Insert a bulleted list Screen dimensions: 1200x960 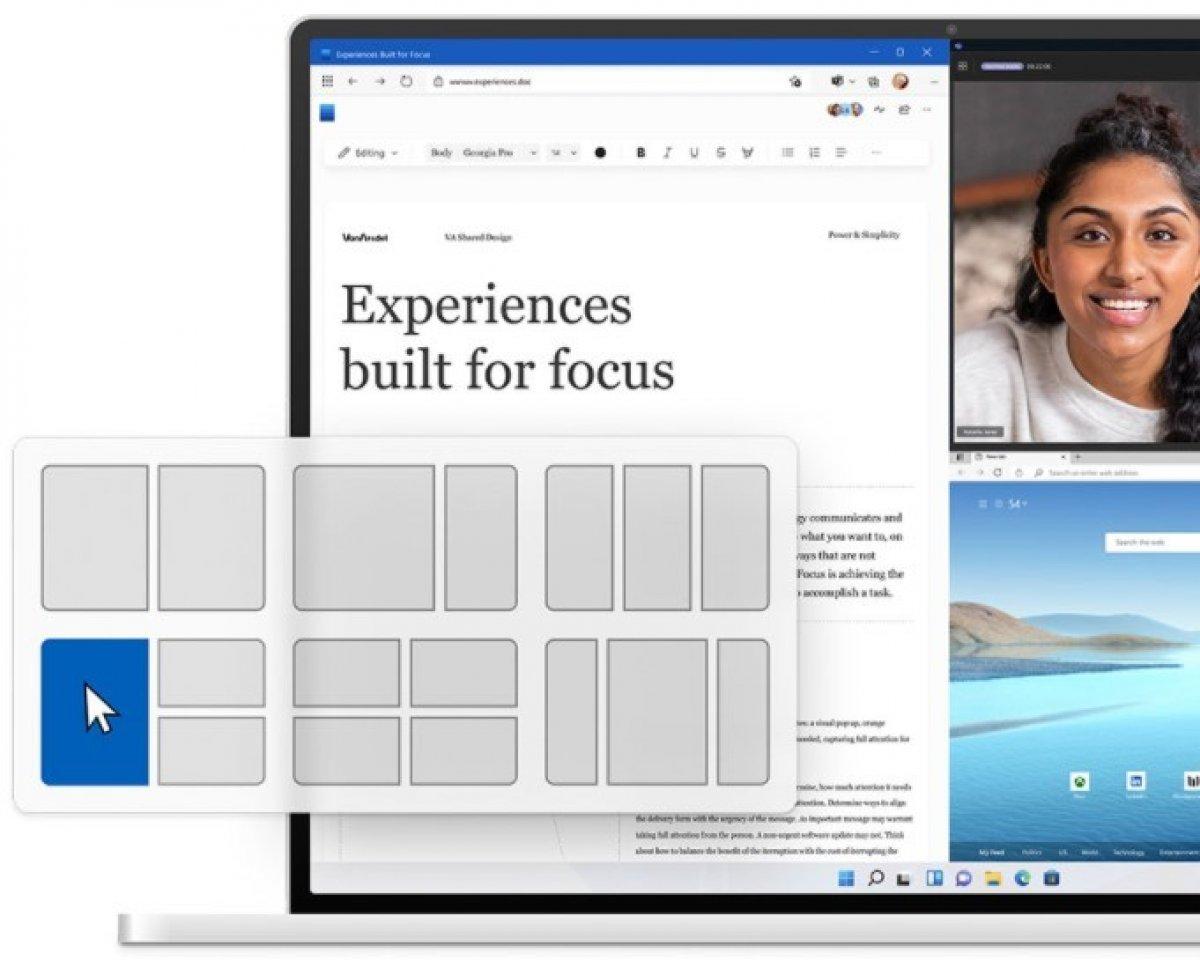[788, 153]
